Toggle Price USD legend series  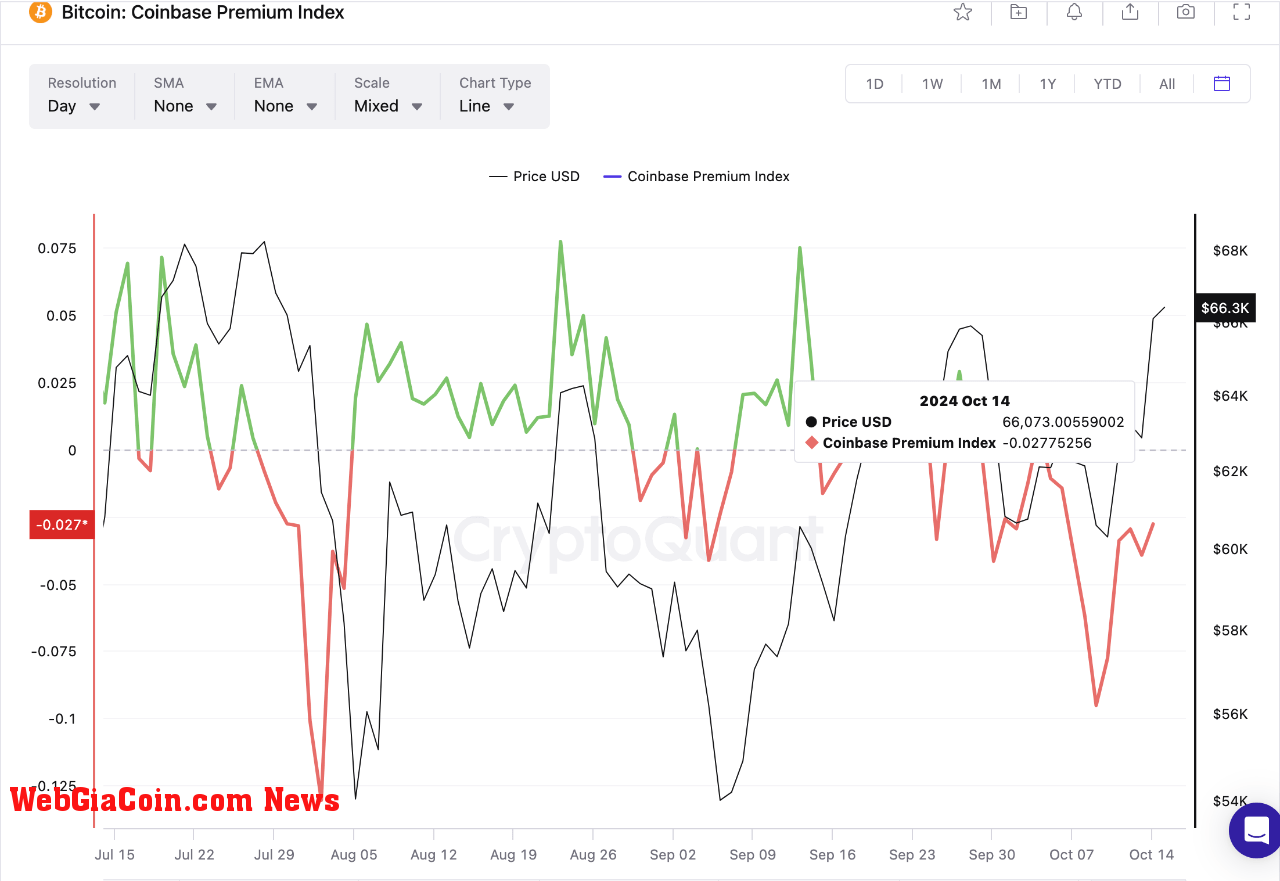coord(534,176)
